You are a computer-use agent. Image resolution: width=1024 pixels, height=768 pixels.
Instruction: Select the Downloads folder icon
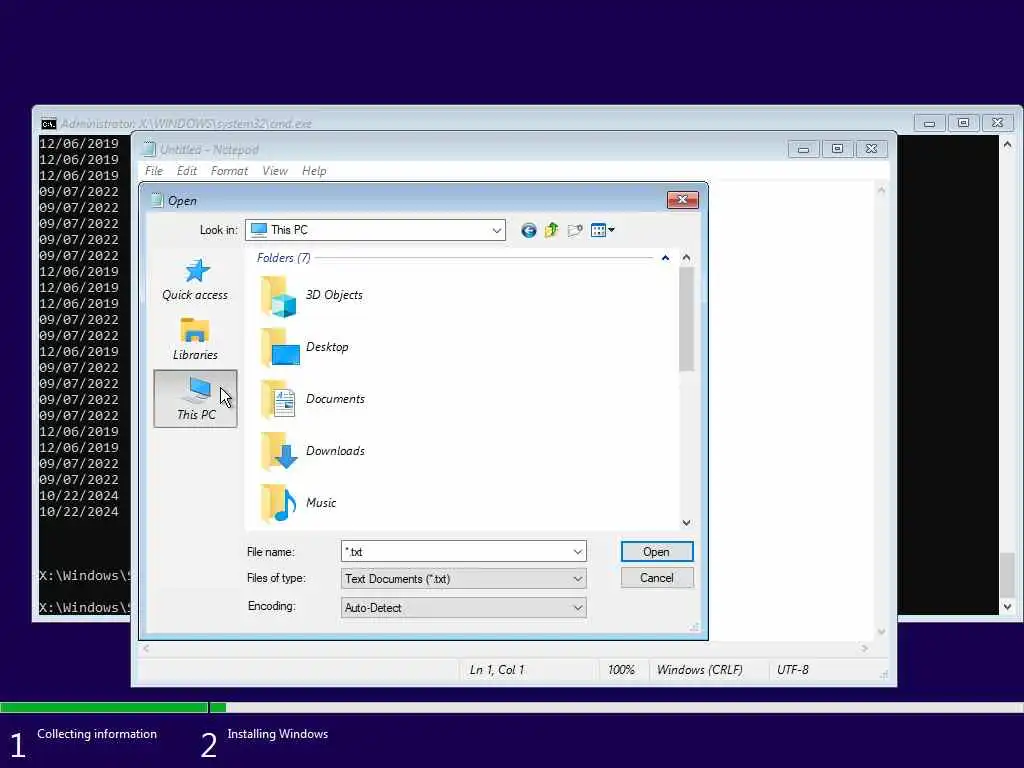click(x=279, y=451)
